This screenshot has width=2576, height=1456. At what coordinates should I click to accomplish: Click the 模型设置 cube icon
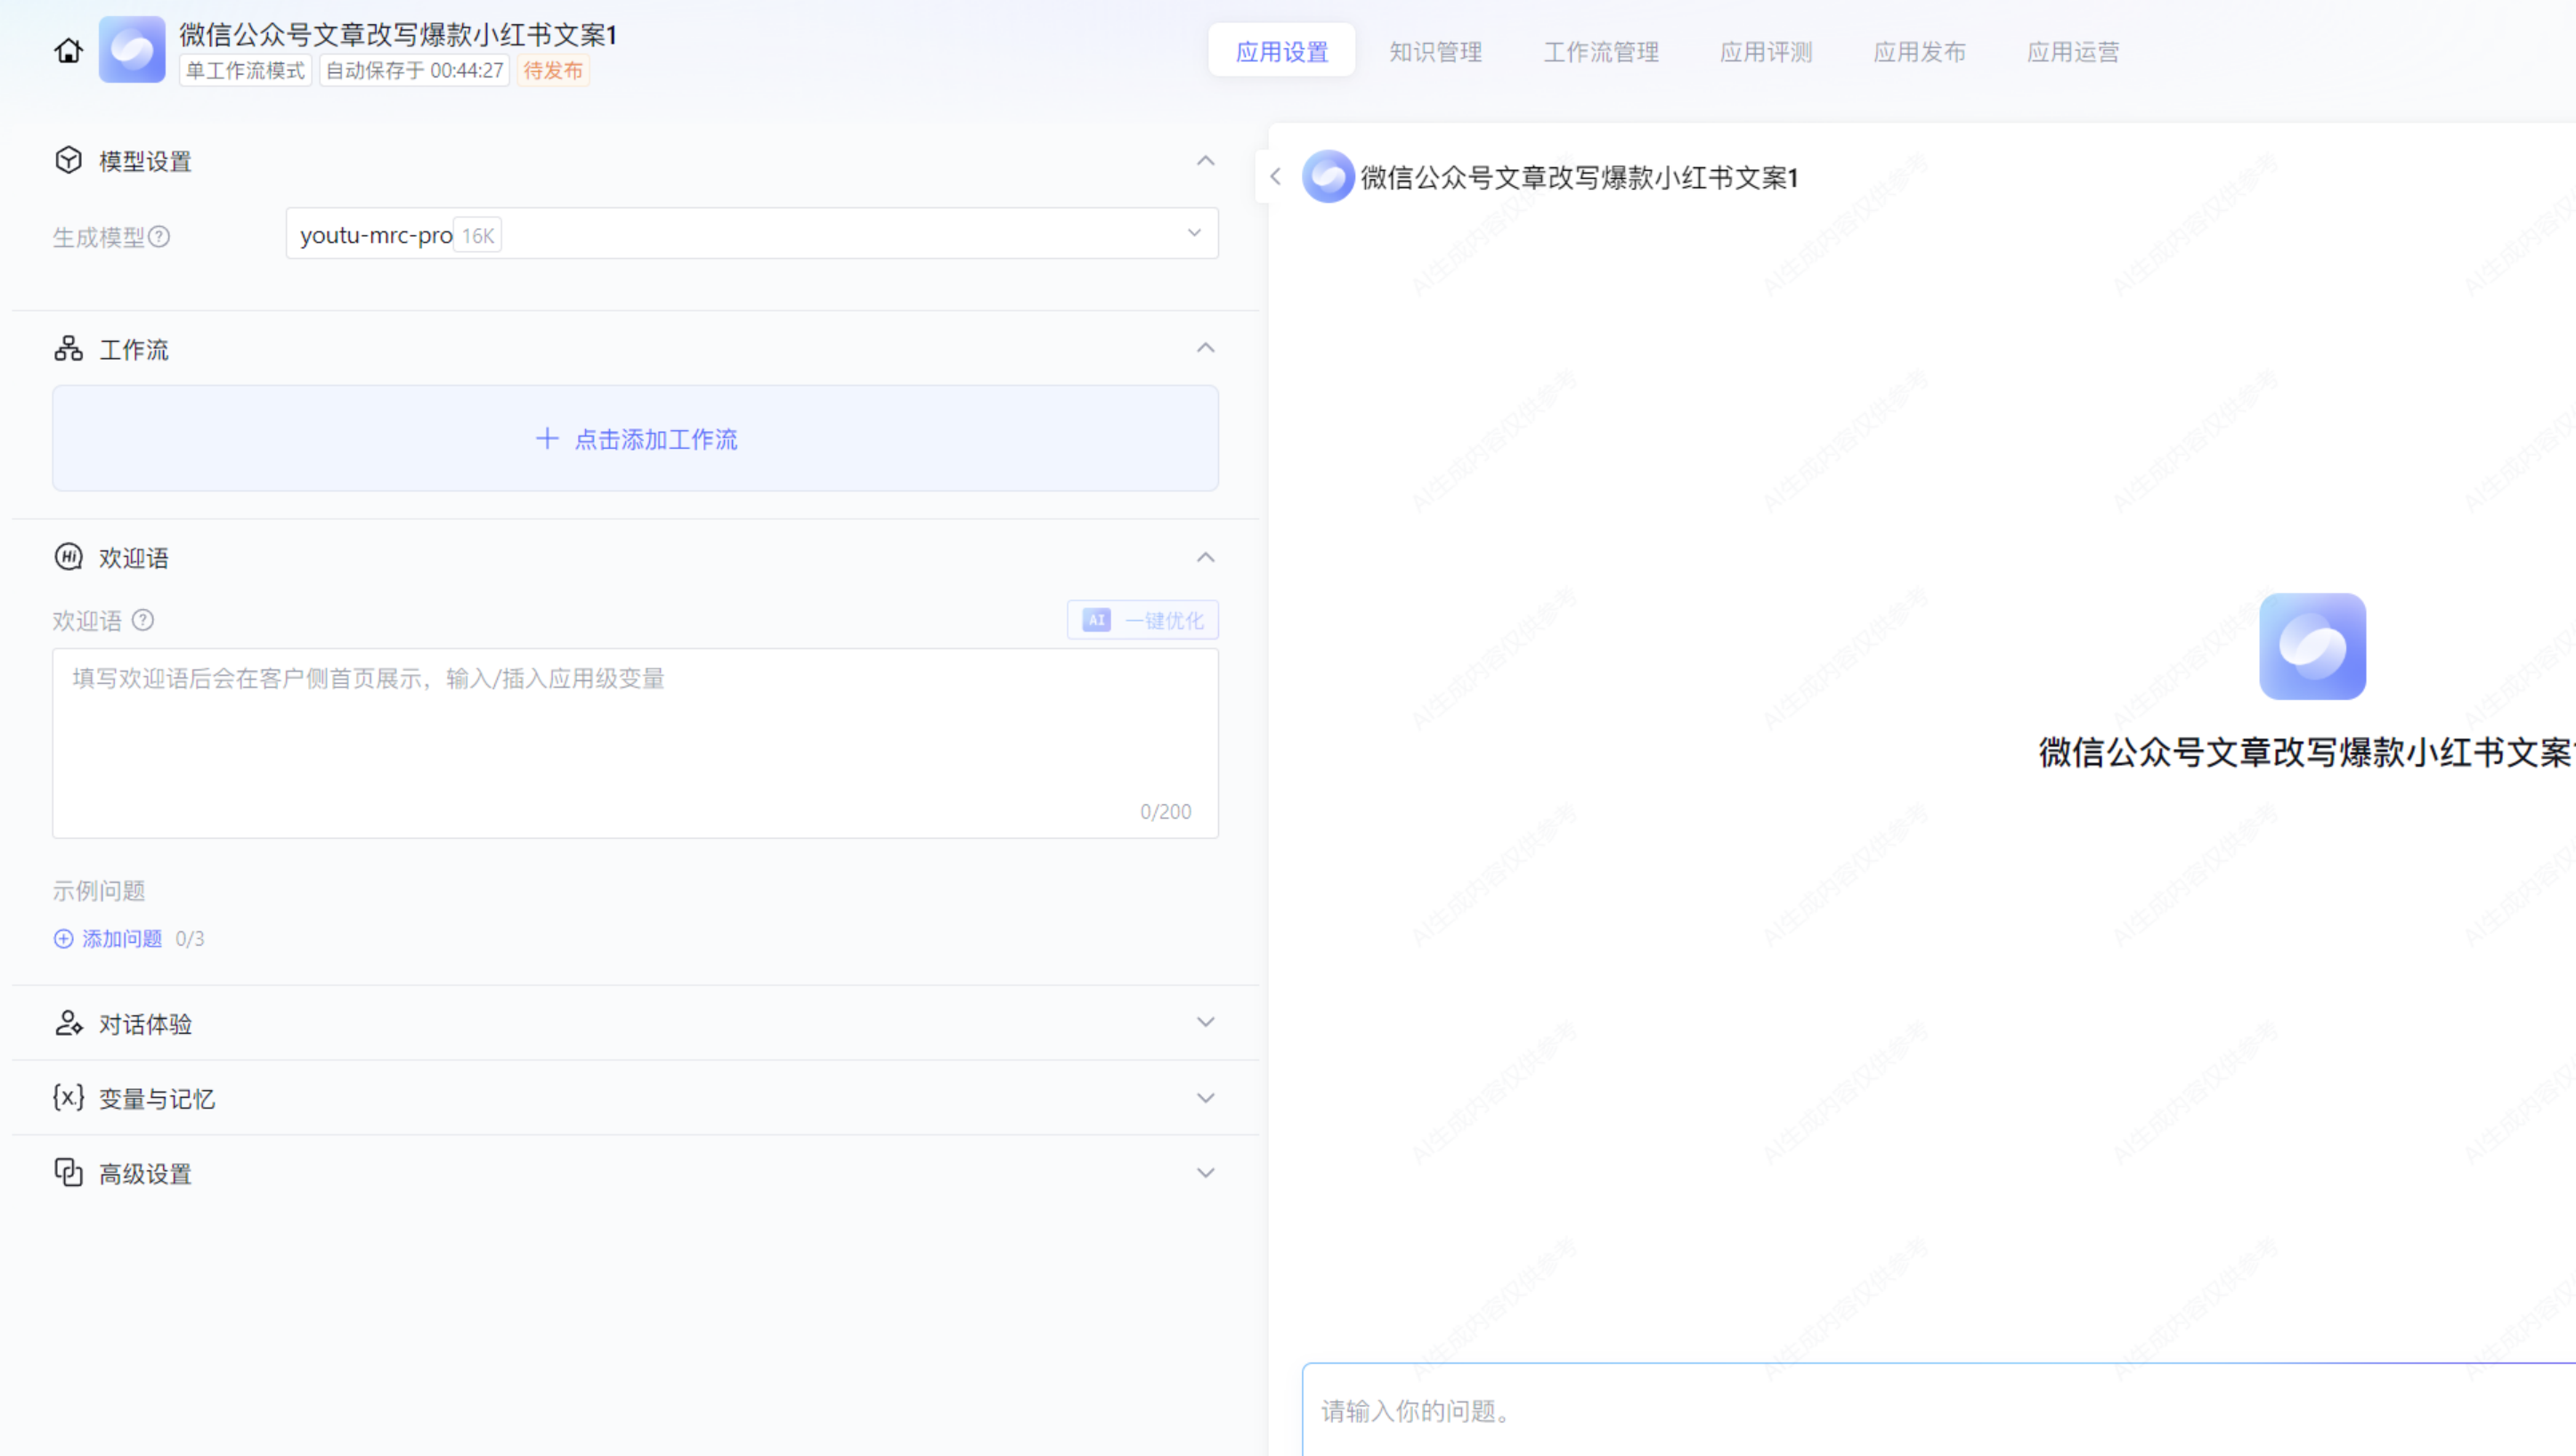[x=68, y=160]
